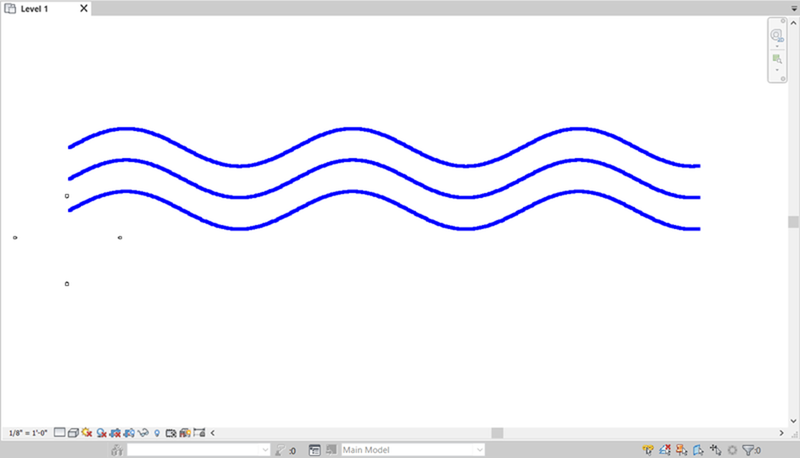
Task: Toggle Sun Path off/on icon
Action: point(87,432)
